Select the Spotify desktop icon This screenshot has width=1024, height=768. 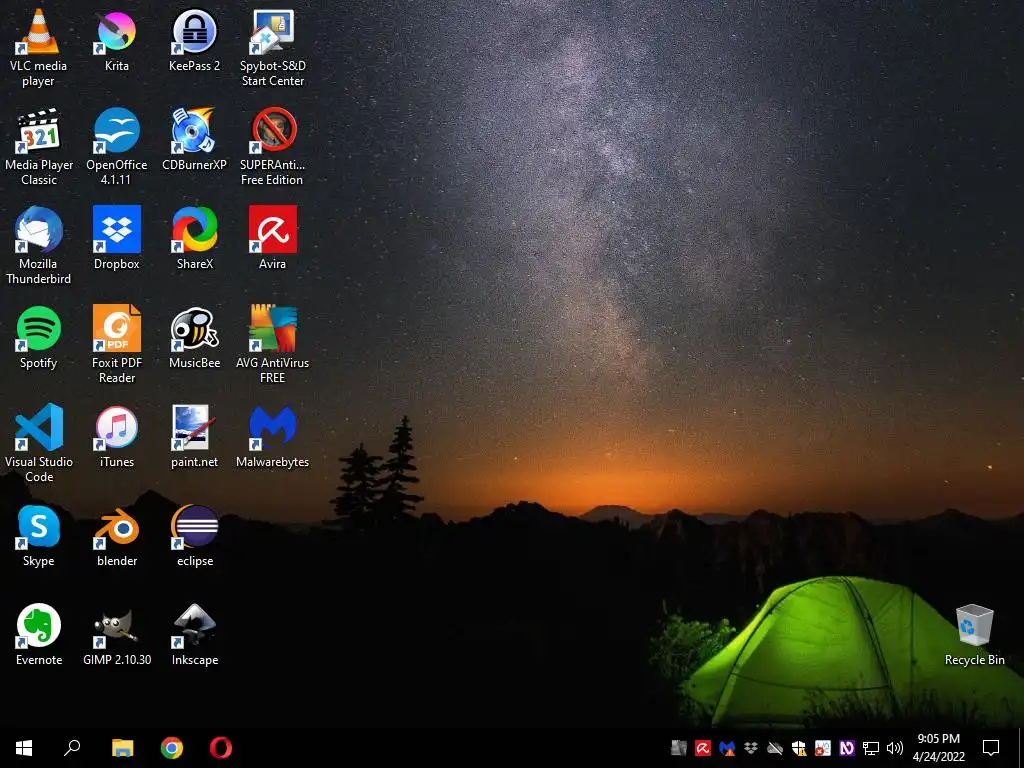(39, 338)
